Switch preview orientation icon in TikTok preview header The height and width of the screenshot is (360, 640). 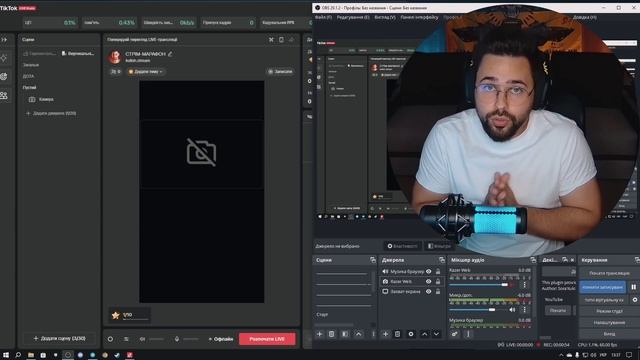(x=281, y=40)
